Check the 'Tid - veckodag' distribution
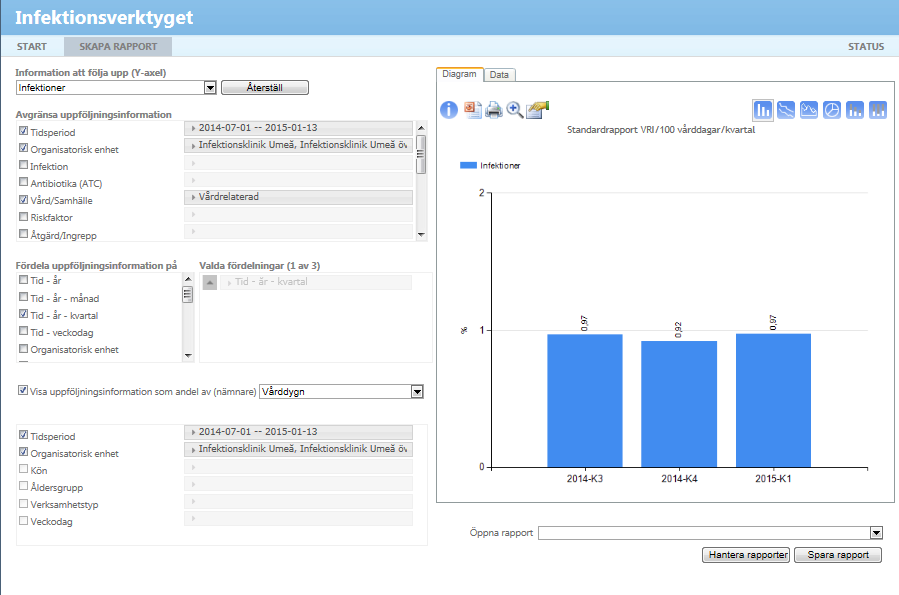 [24, 331]
